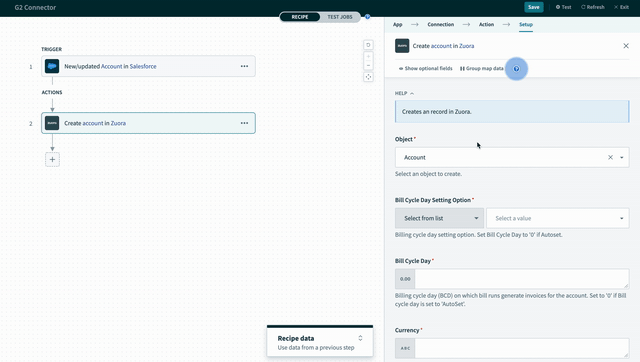Select the New/updated Account trigger card

coord(148,66)
